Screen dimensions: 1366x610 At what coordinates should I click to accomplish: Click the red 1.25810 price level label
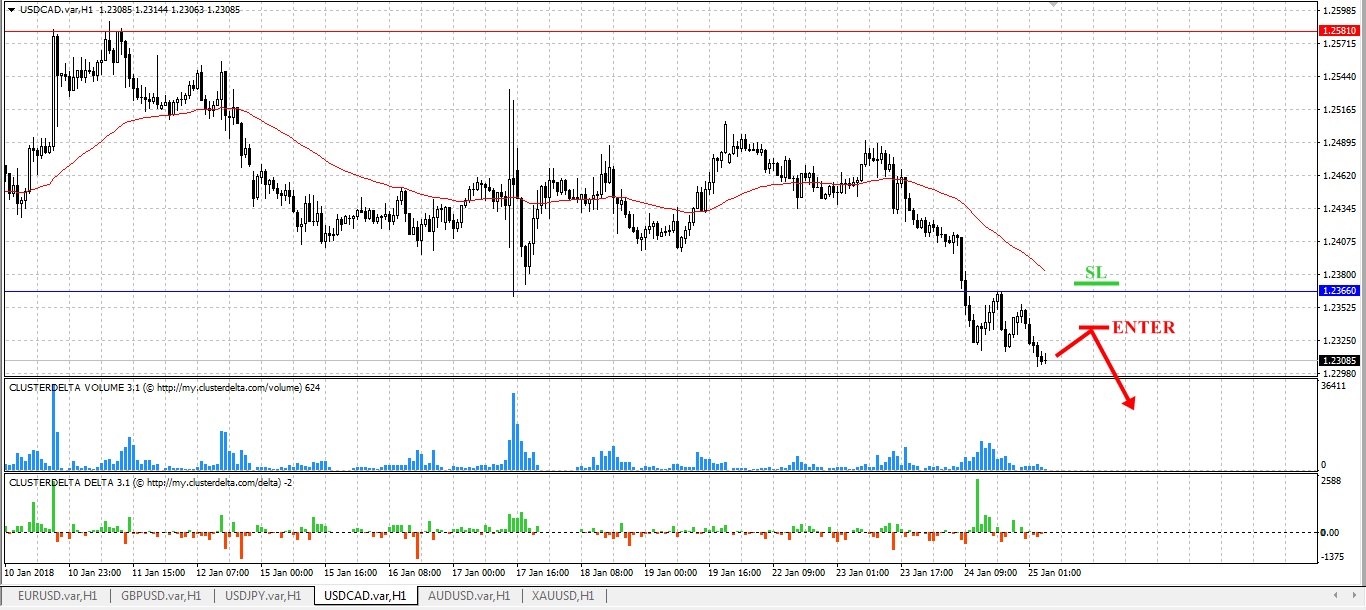tap(1340, 31)
